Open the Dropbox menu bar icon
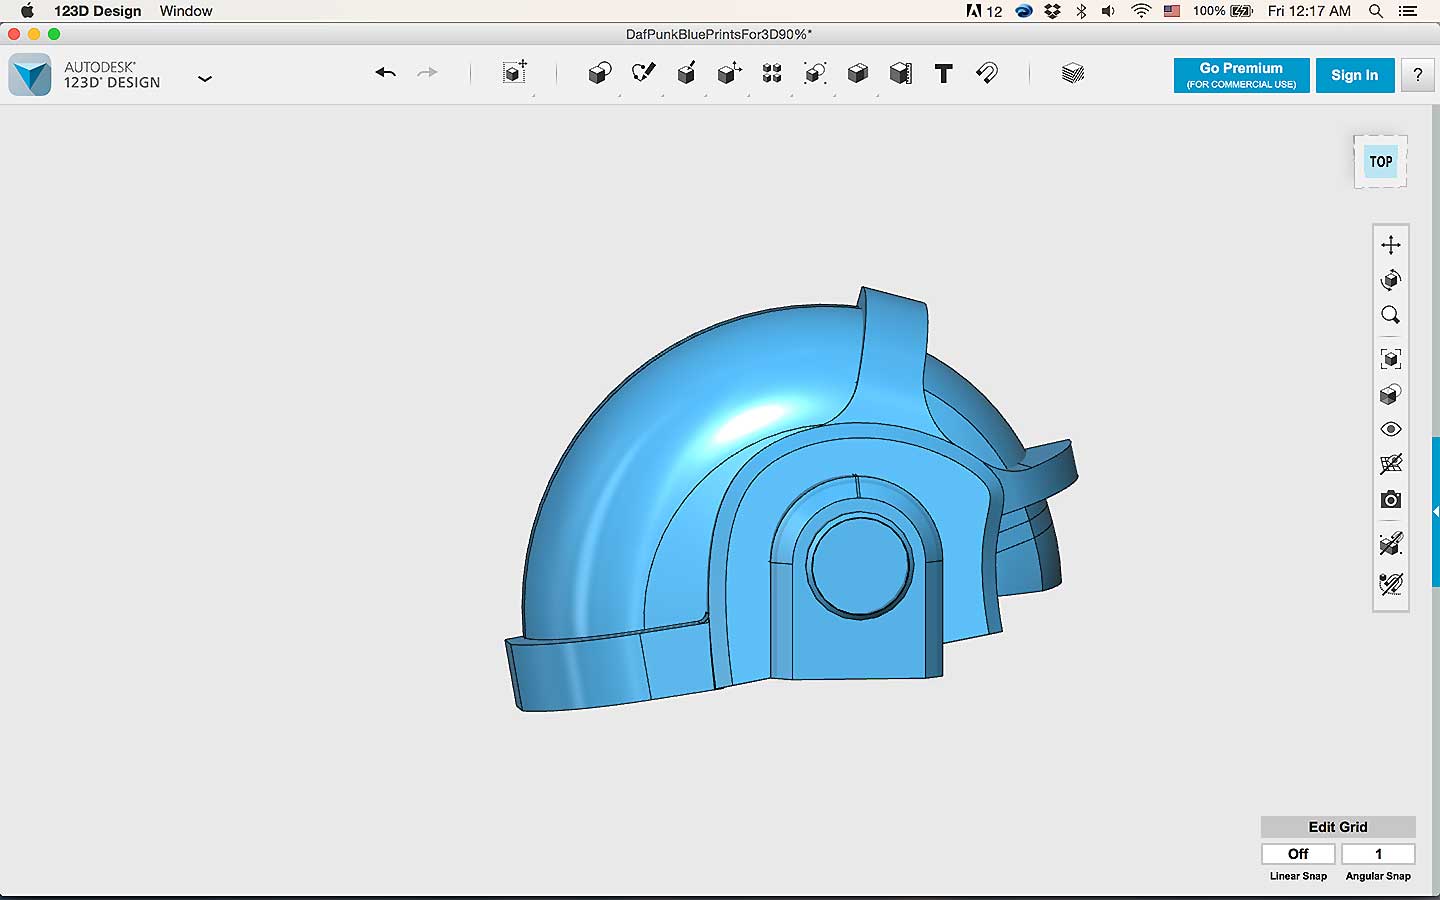 1052,11
